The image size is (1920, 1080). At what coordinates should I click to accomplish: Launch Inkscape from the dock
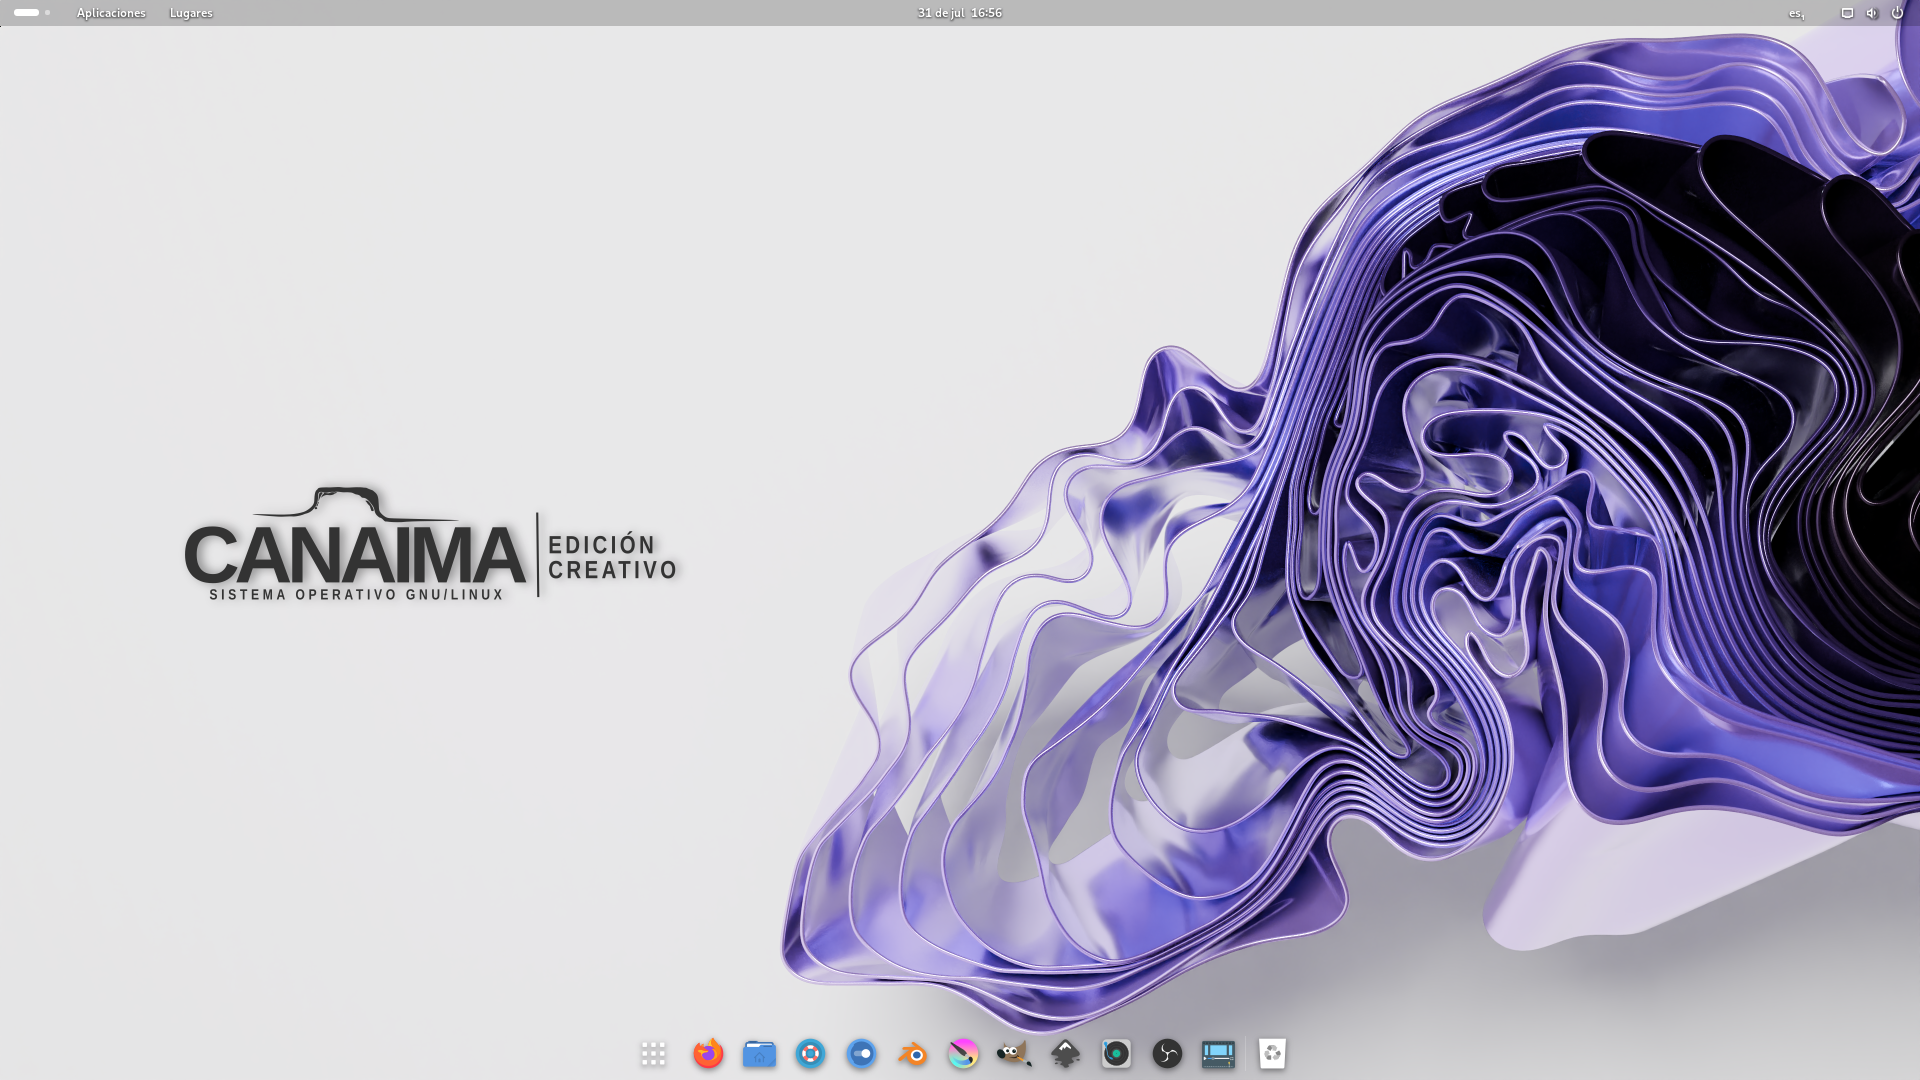tap(1065, 1053)
